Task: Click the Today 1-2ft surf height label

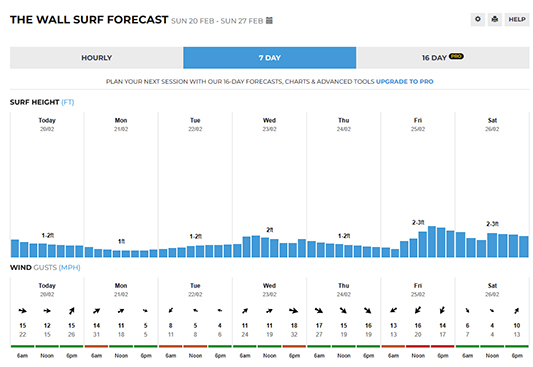Action: [48, 235]
